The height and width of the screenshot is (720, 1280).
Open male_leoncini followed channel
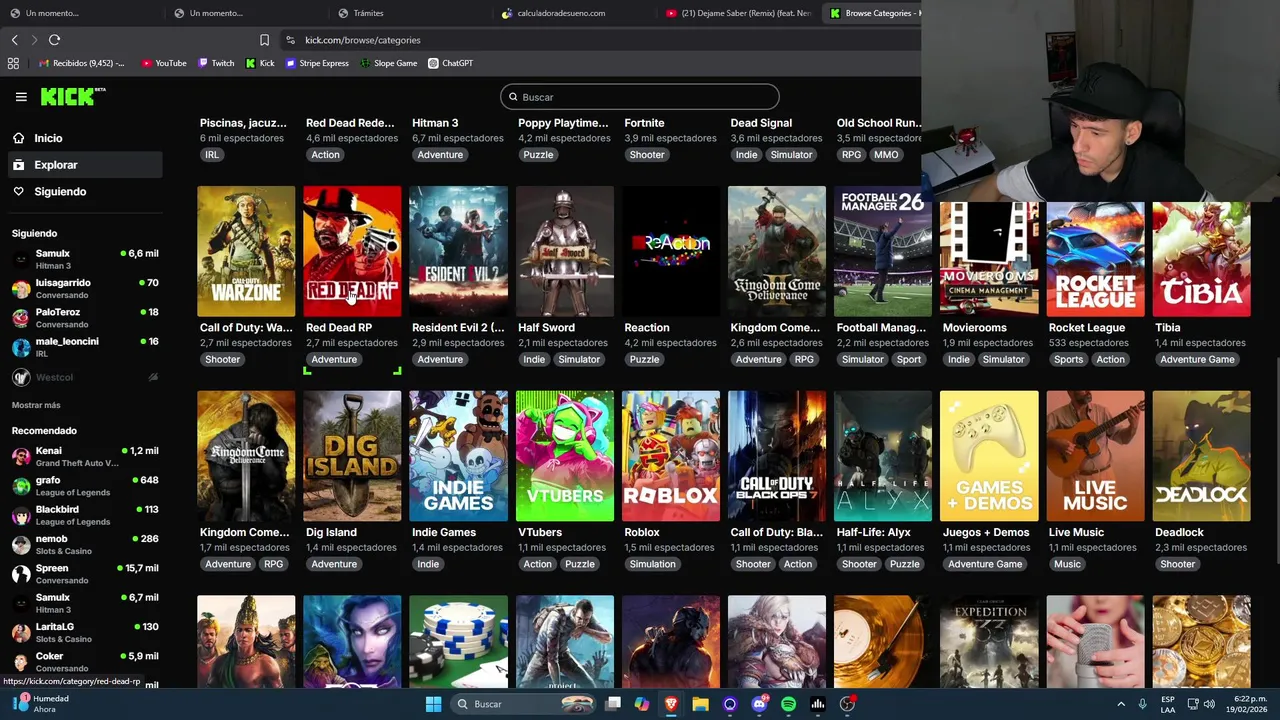pos(85,347)
